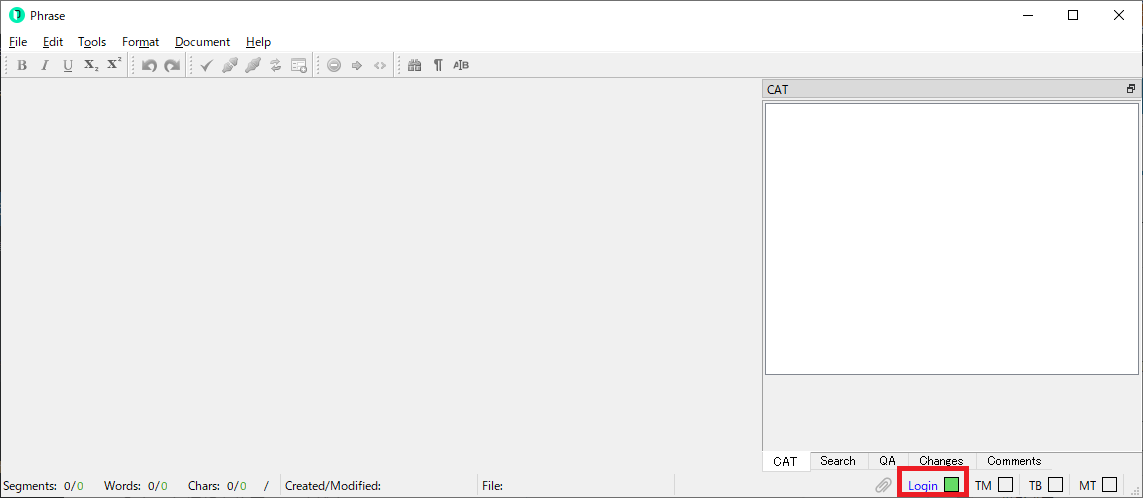The height and width of the screenshot is (498, 1143).
Task: Toggle the MT status box
Action: tap(1109, 485)
